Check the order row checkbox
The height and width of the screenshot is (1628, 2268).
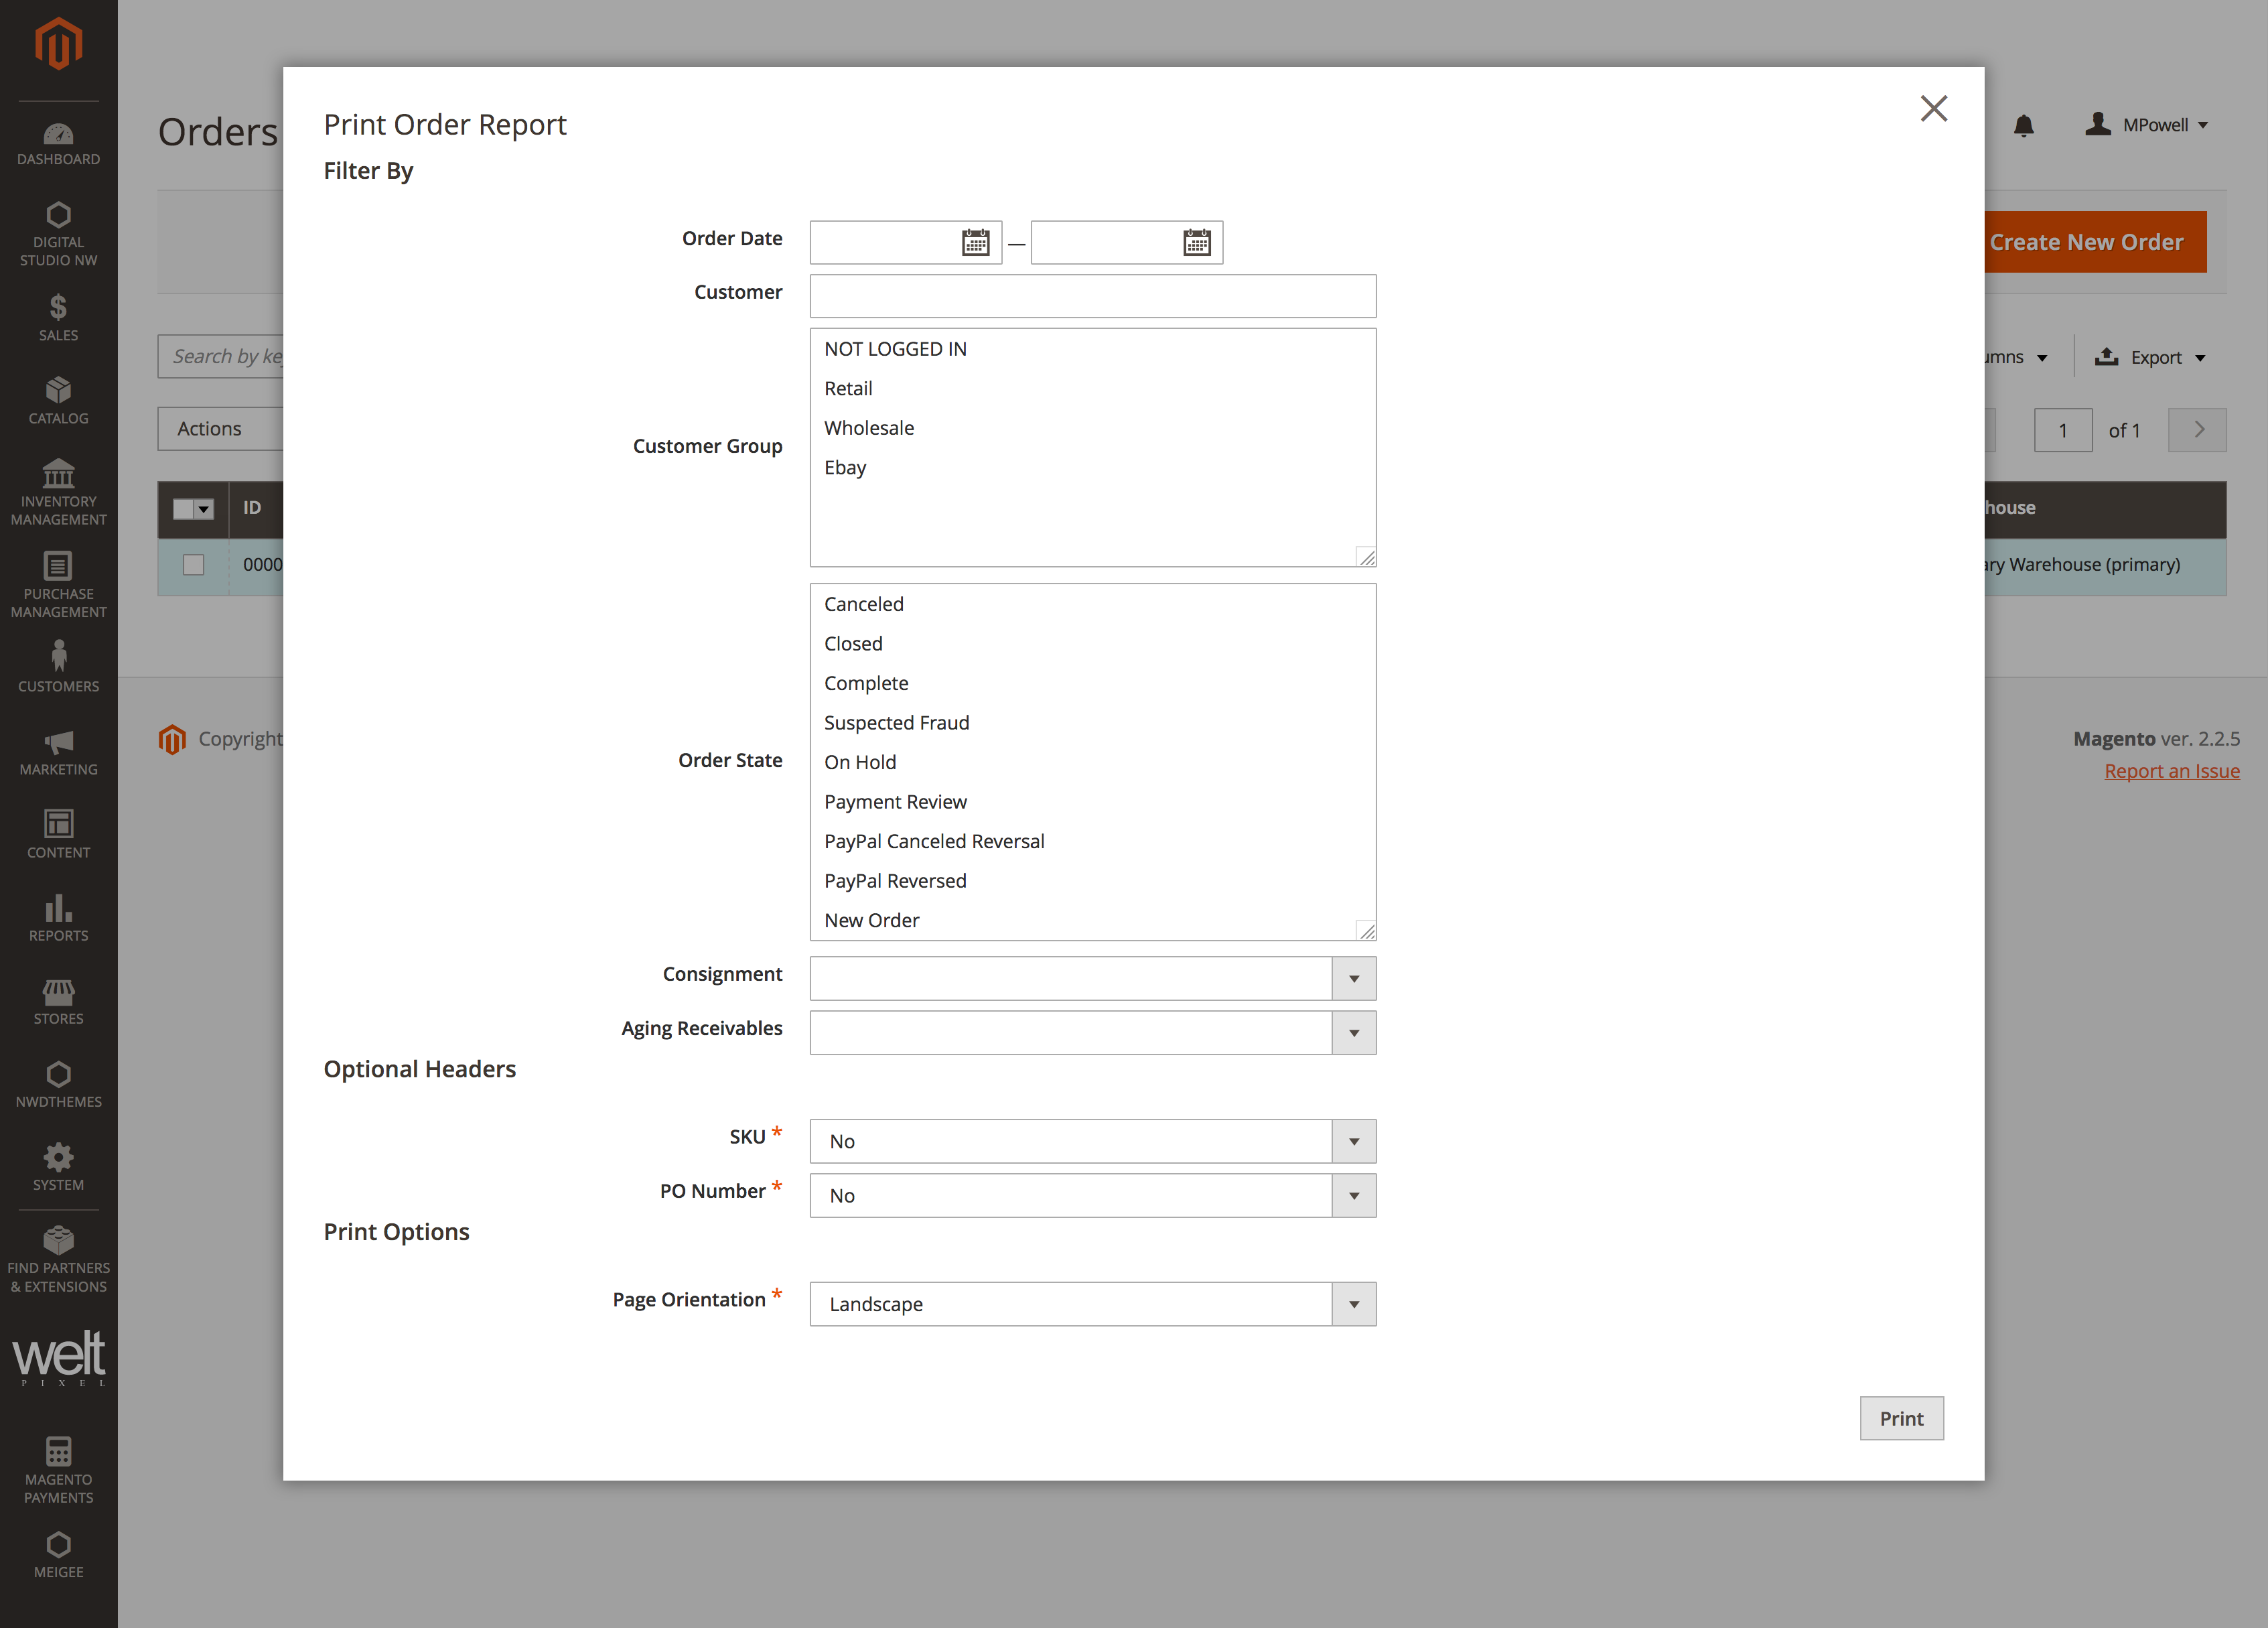click(x=194, y=565)
